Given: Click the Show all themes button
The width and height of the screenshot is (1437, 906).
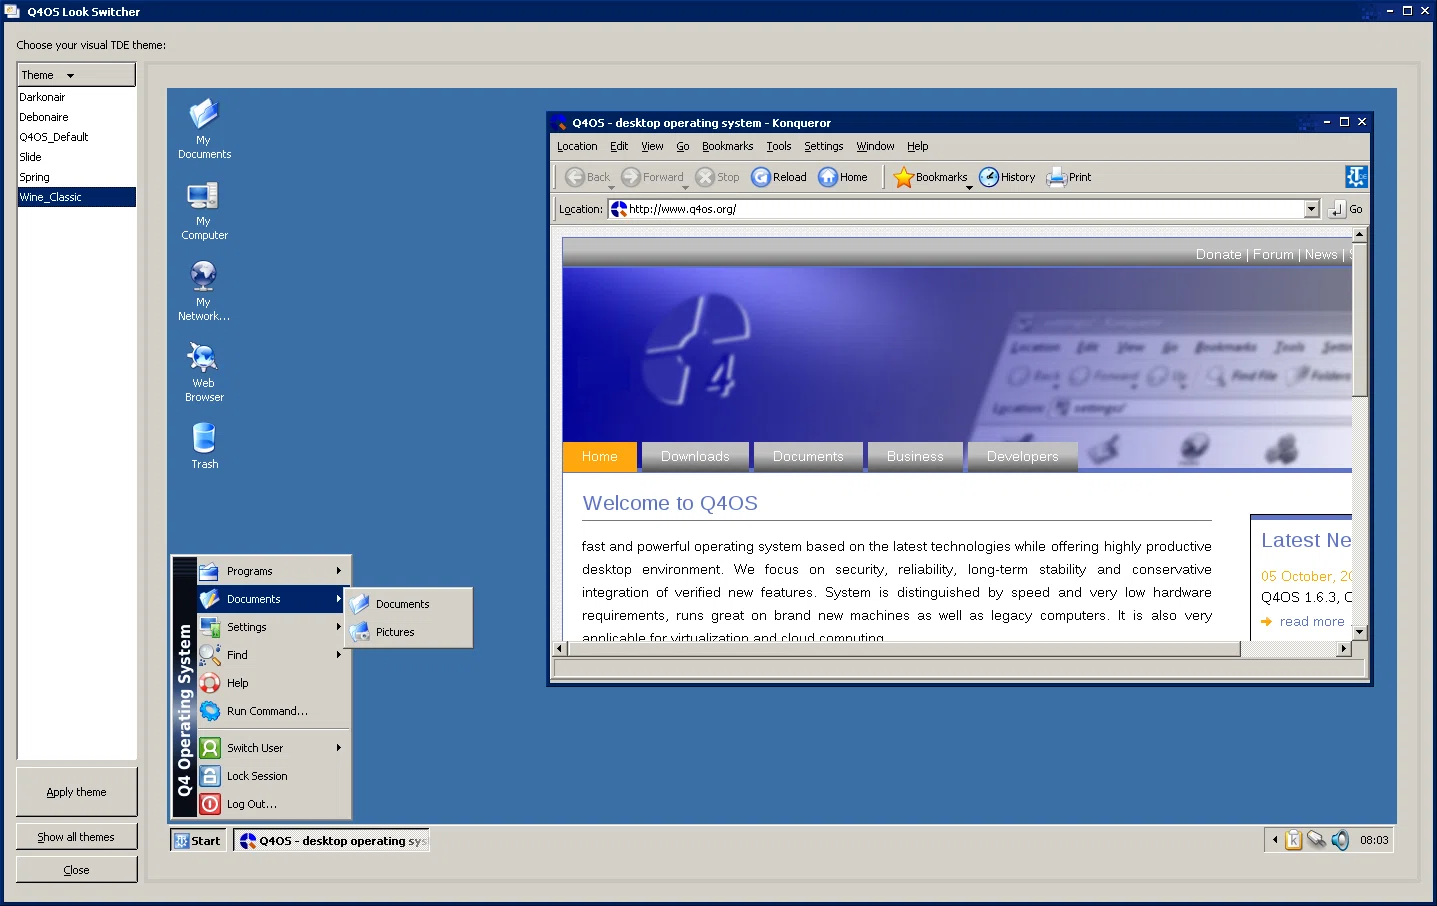Looking at the screenshot, I should (76, 837).
